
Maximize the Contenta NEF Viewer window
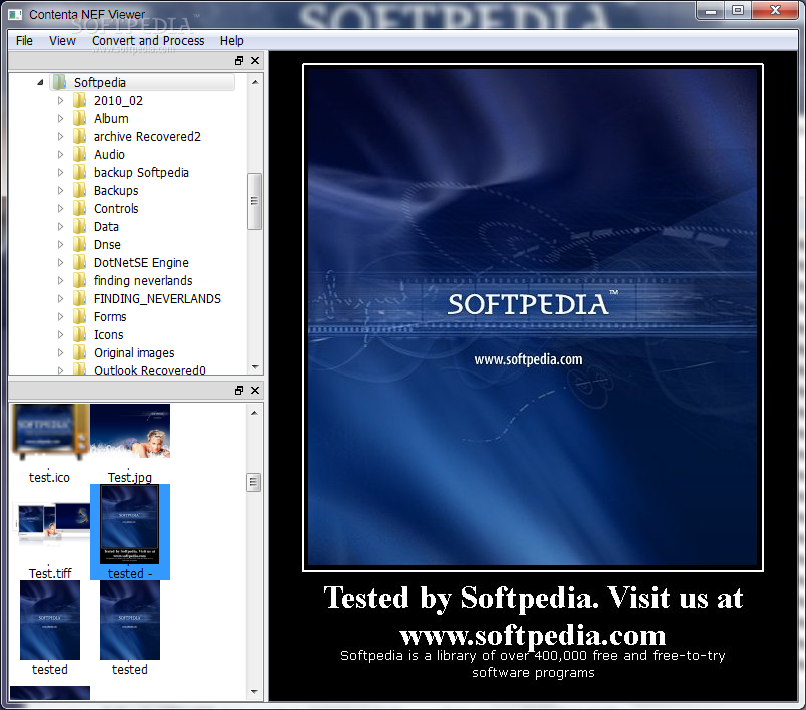738,10
